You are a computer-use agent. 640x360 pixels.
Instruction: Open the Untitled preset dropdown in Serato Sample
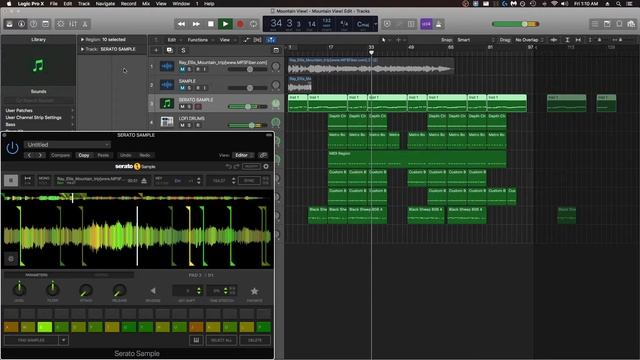coord(67,145)
